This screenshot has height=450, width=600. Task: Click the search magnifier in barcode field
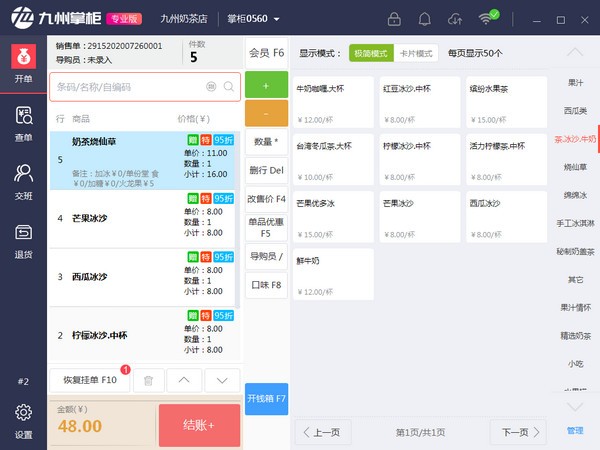pyautogui.click(x=230, y=87)
